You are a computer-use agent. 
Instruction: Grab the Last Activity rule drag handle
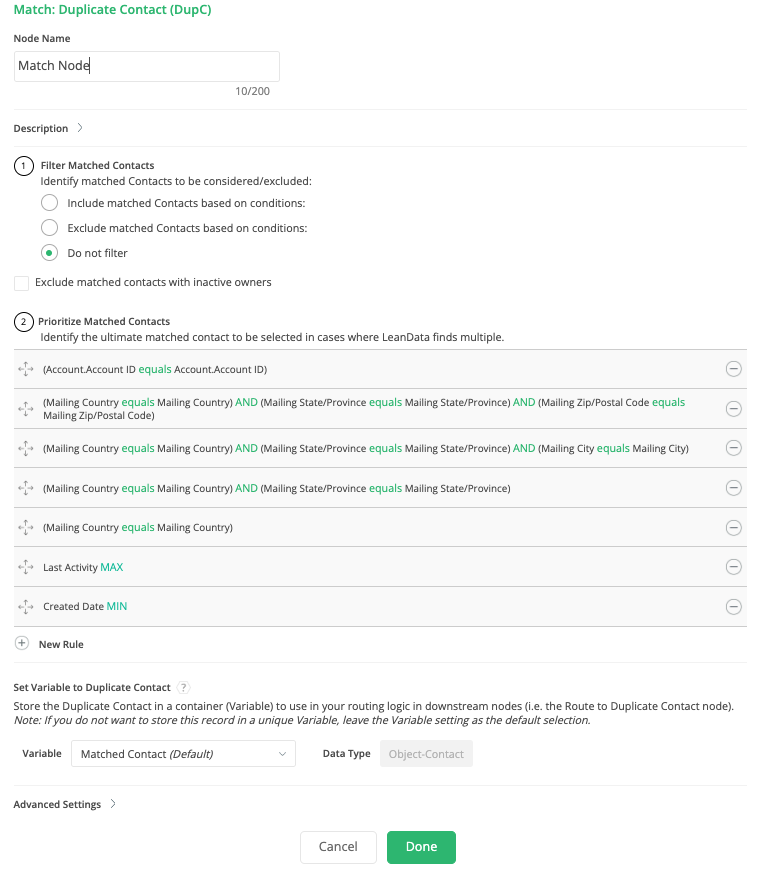tap(24, 567)
